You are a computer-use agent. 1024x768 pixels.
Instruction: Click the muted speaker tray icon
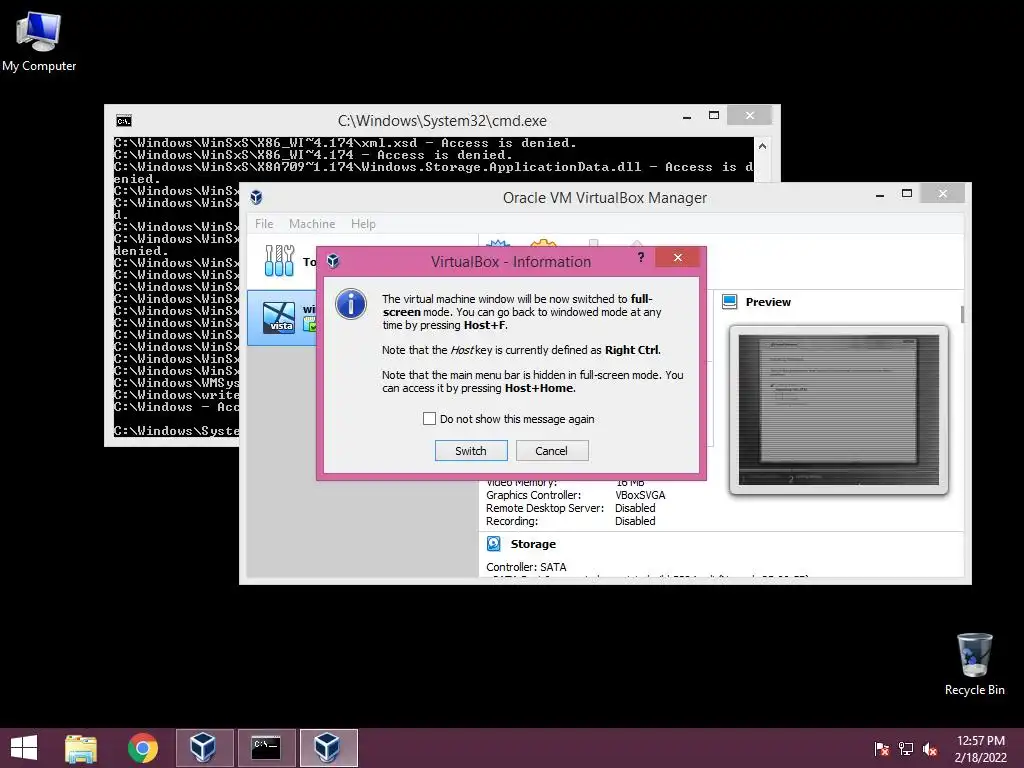[930, 748]
